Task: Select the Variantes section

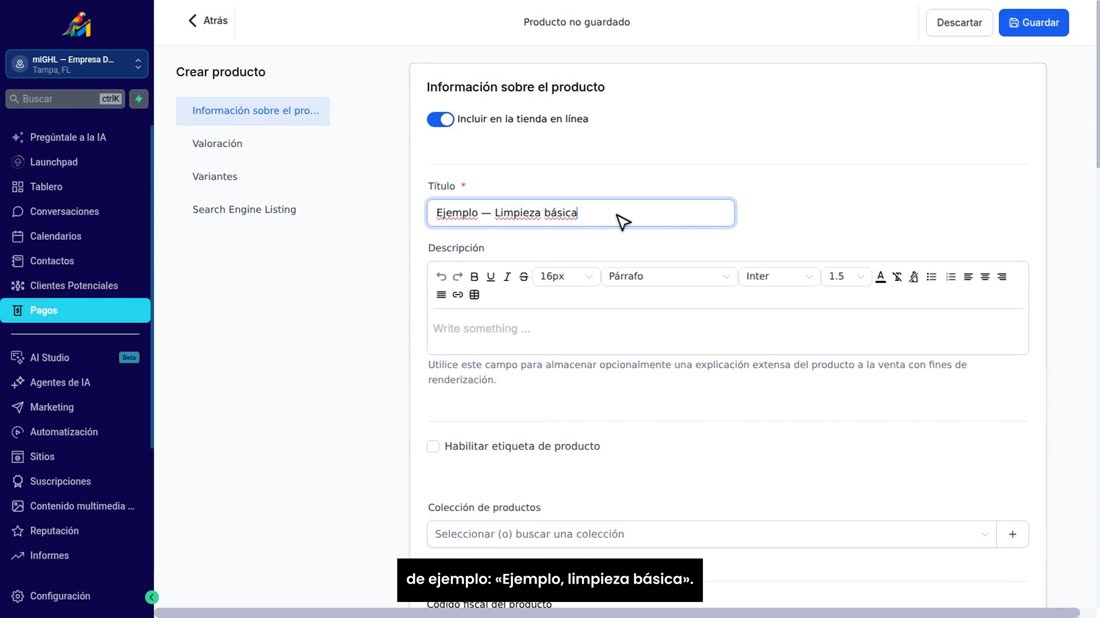Action: 215,176
